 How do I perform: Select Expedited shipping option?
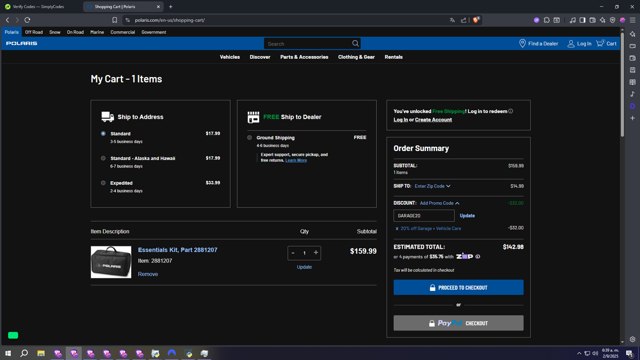coord(103,183)
